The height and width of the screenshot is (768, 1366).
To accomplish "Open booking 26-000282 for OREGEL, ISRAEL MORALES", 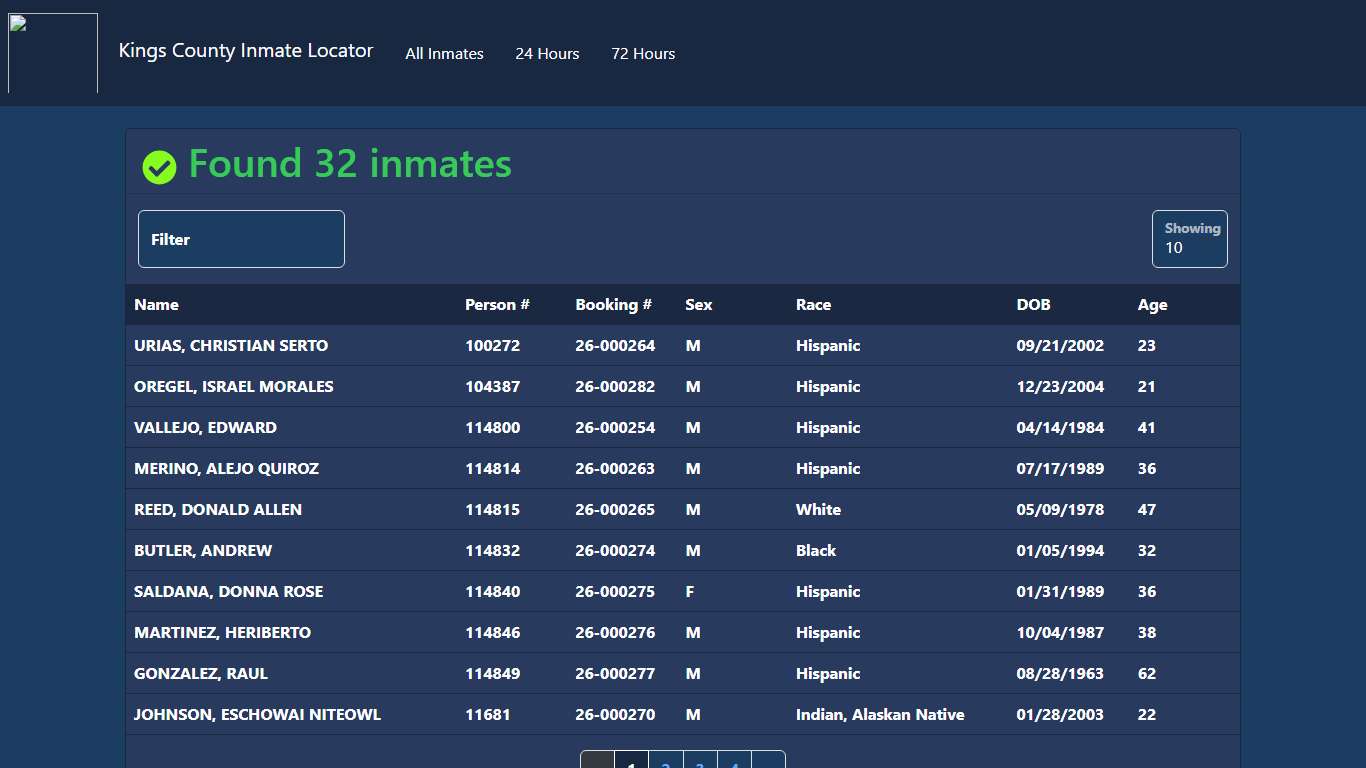I will [614, 386].
